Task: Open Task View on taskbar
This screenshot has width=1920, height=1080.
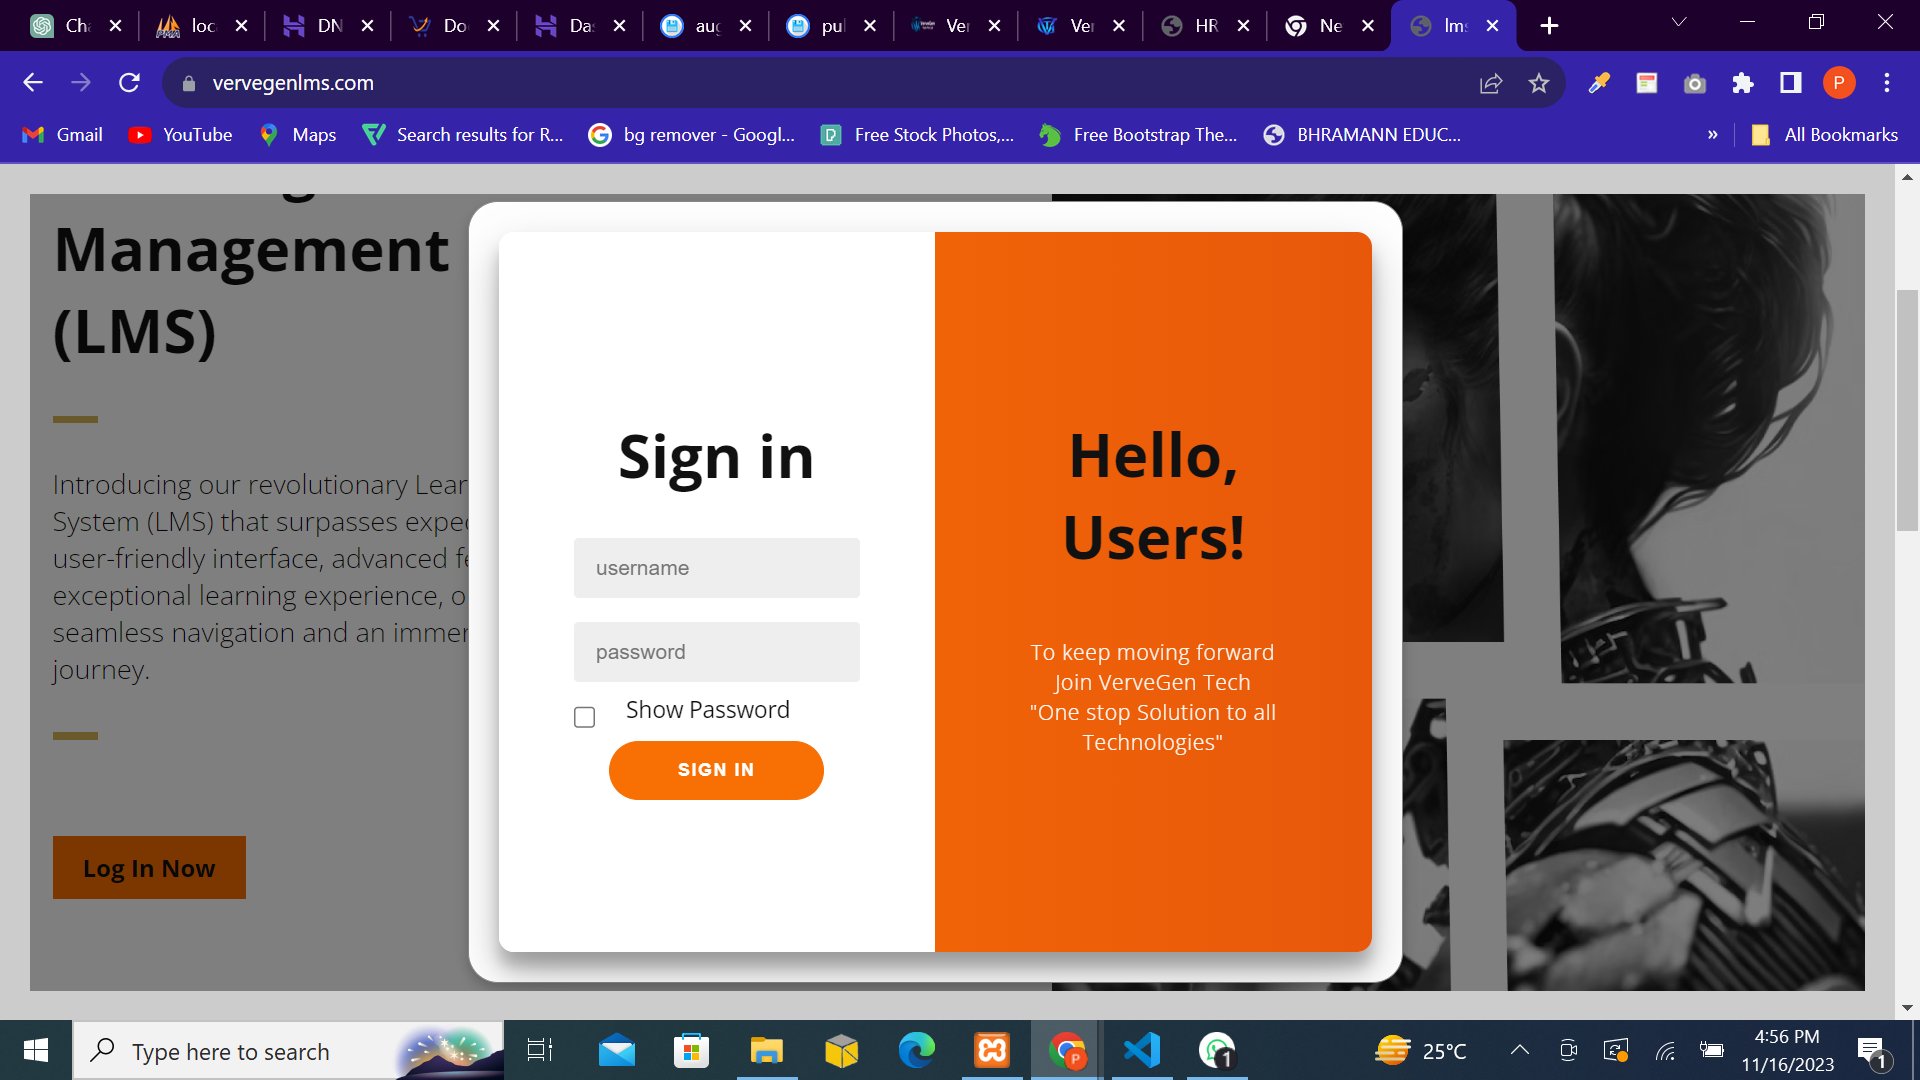Action: (x=540, y=1051)
